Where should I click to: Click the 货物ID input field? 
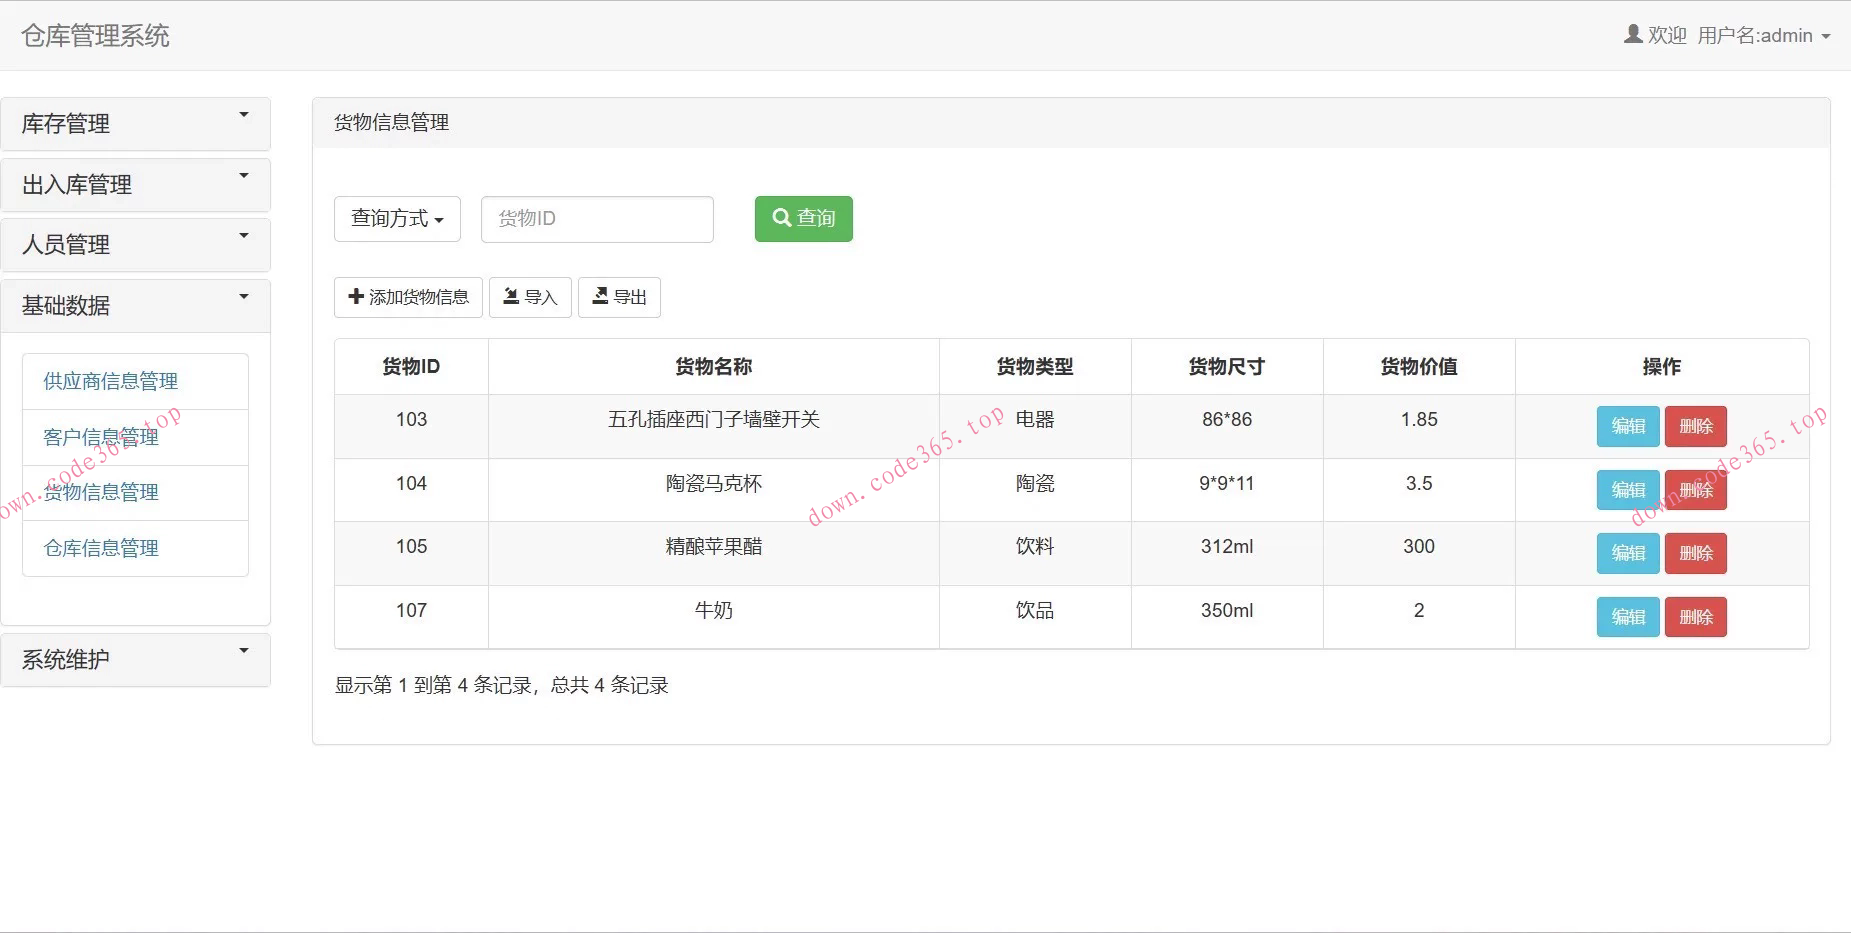[x=597, y=218]
